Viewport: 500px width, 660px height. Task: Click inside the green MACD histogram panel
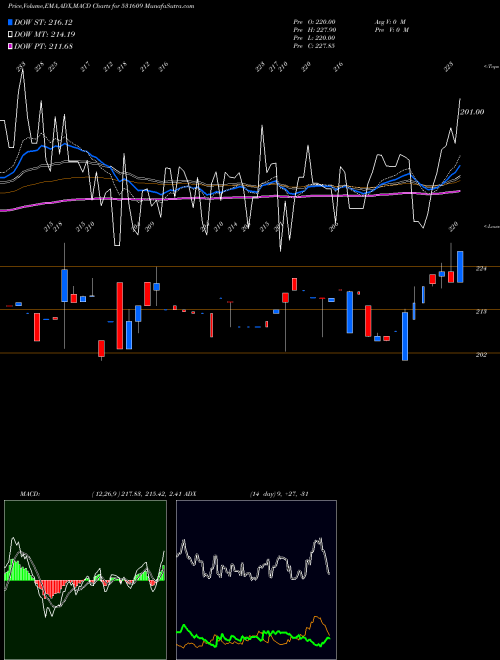85,580
